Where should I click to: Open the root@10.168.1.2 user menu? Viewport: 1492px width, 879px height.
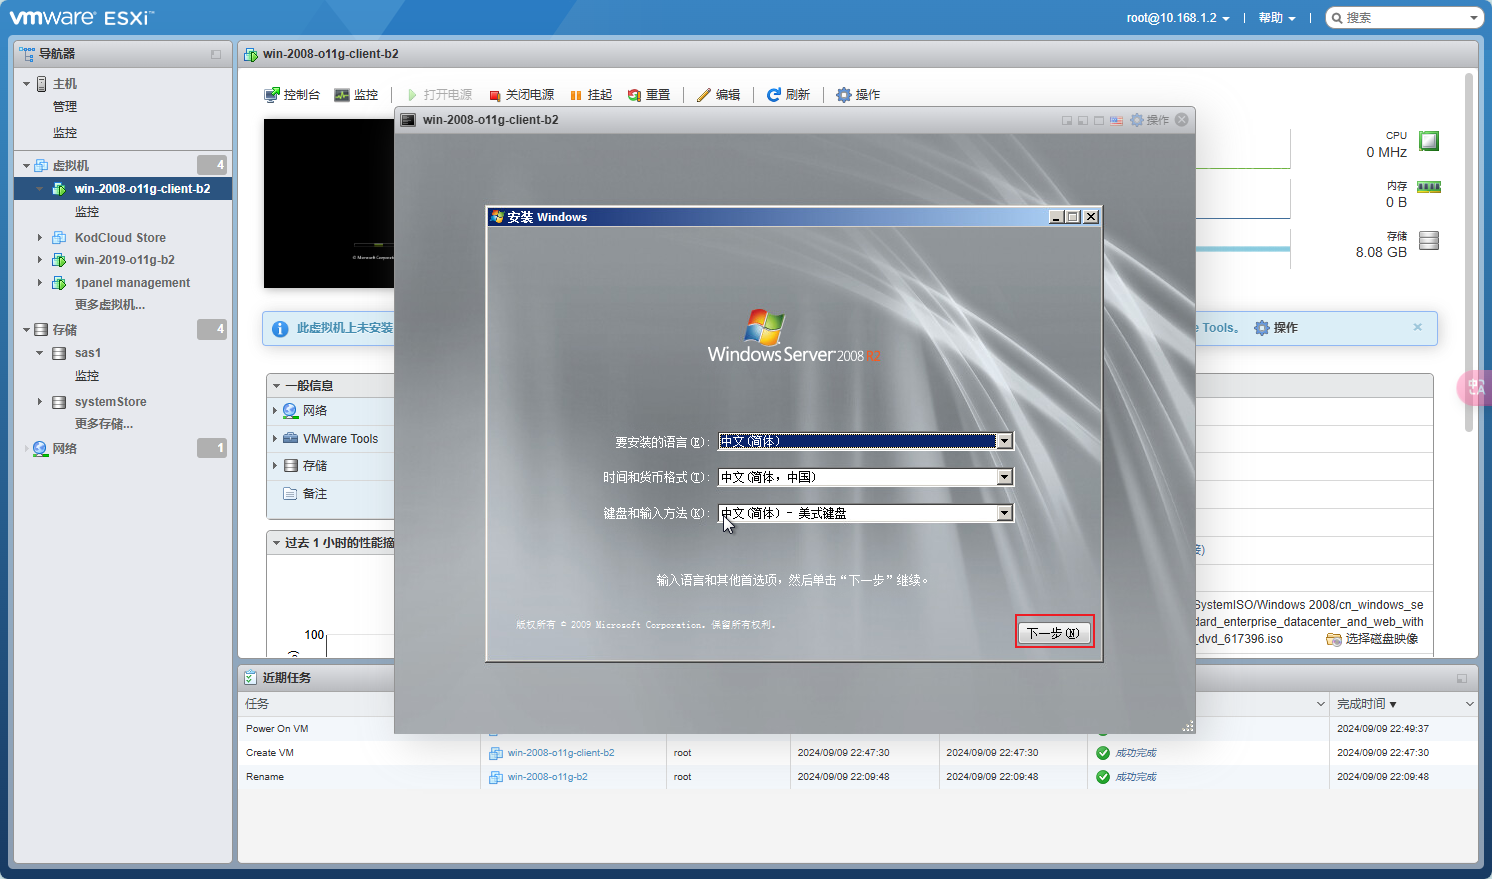point(1178,18)
